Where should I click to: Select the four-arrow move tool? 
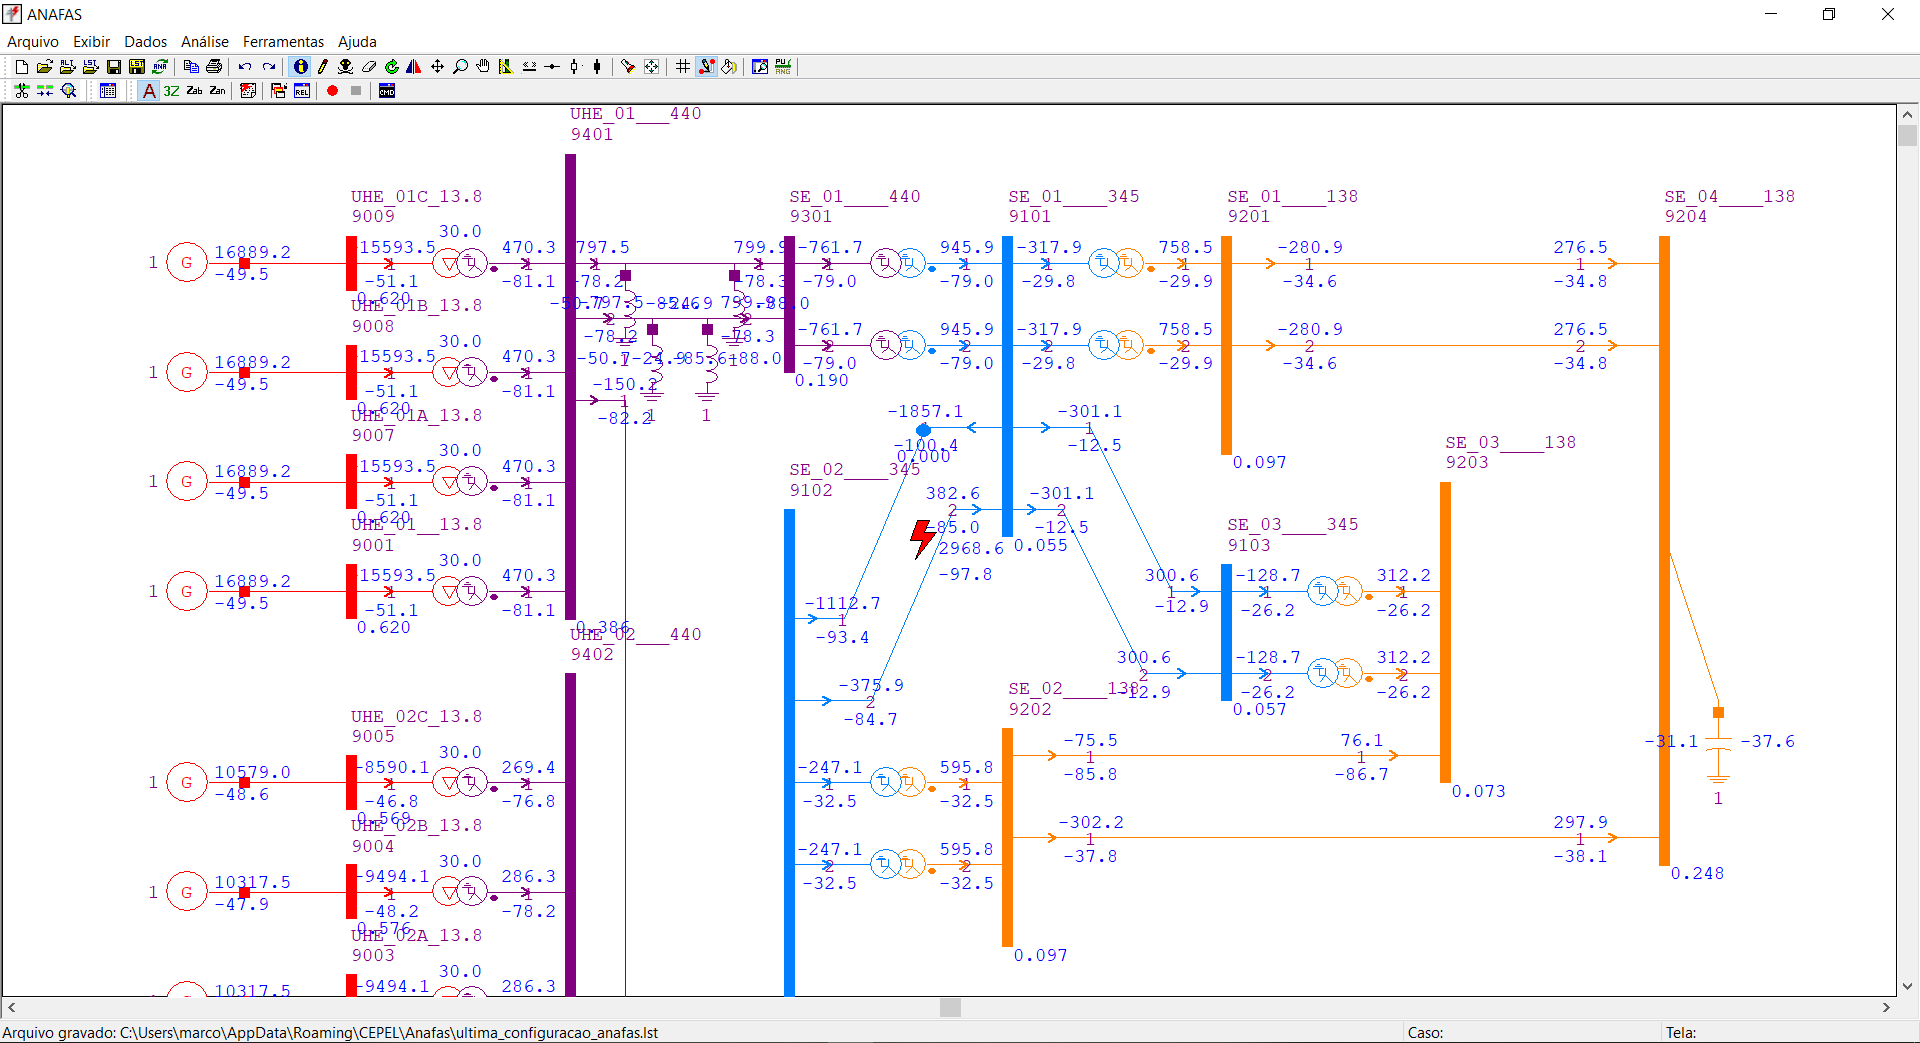point(437,67)
